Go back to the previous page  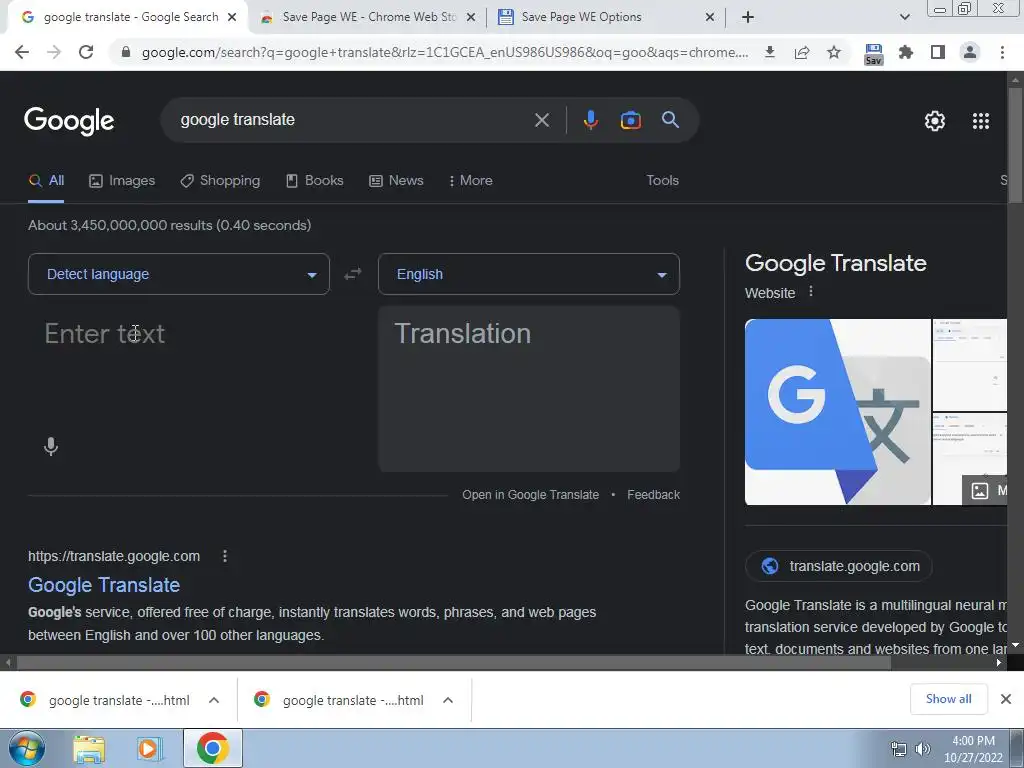(22, 52)
